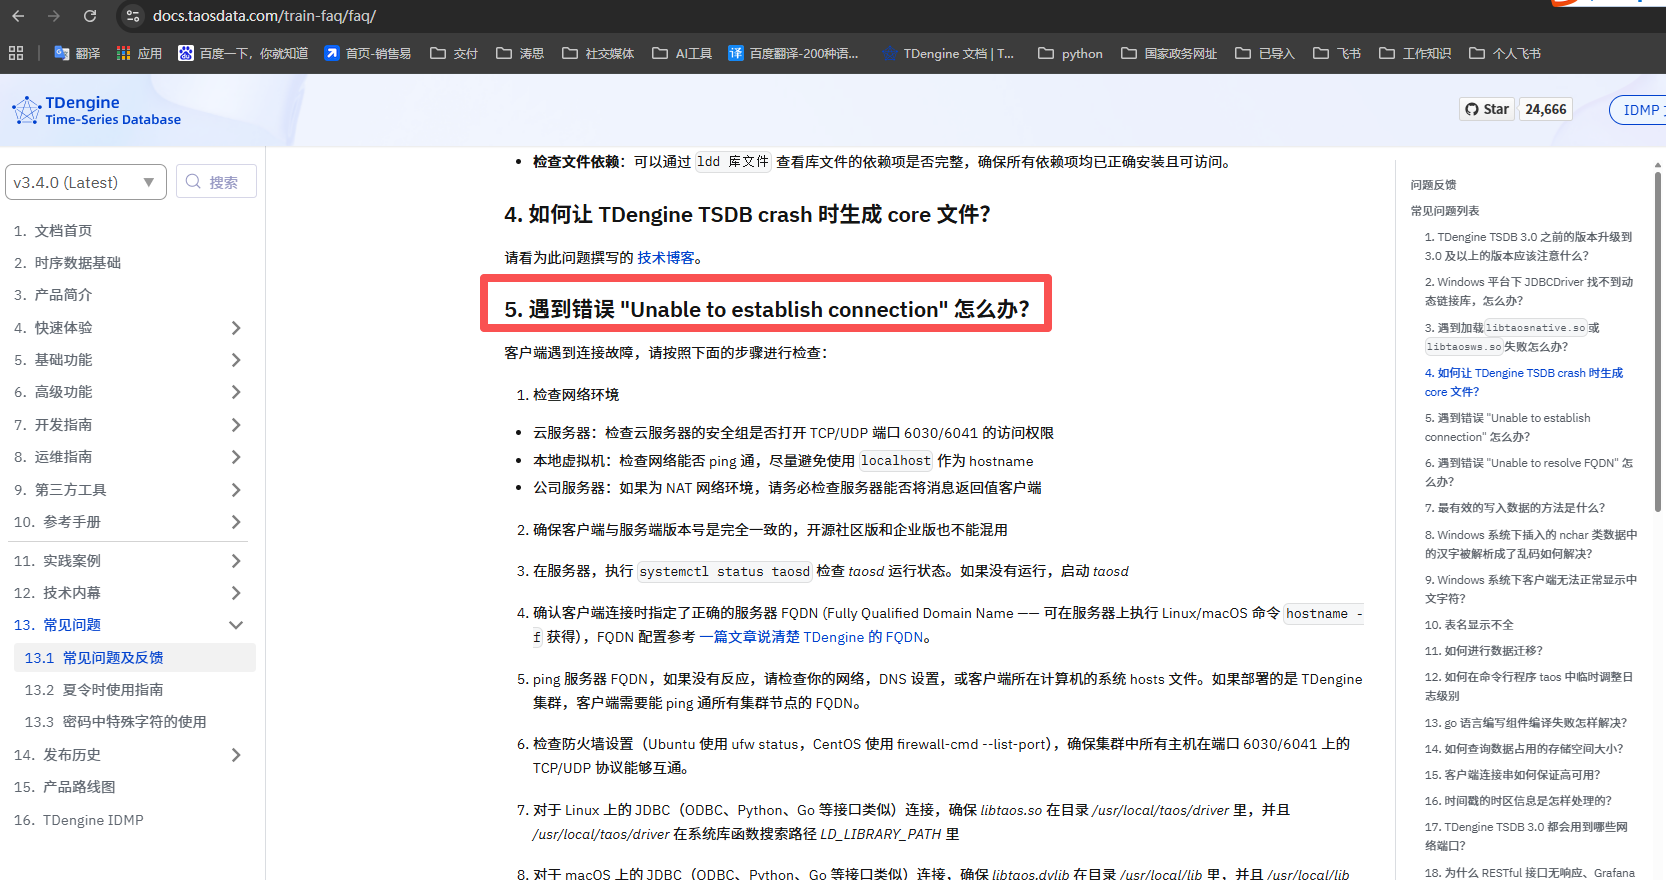1666x880 pixels.
Task: Click the GitHub Star button
Action: pos(1487,109)
